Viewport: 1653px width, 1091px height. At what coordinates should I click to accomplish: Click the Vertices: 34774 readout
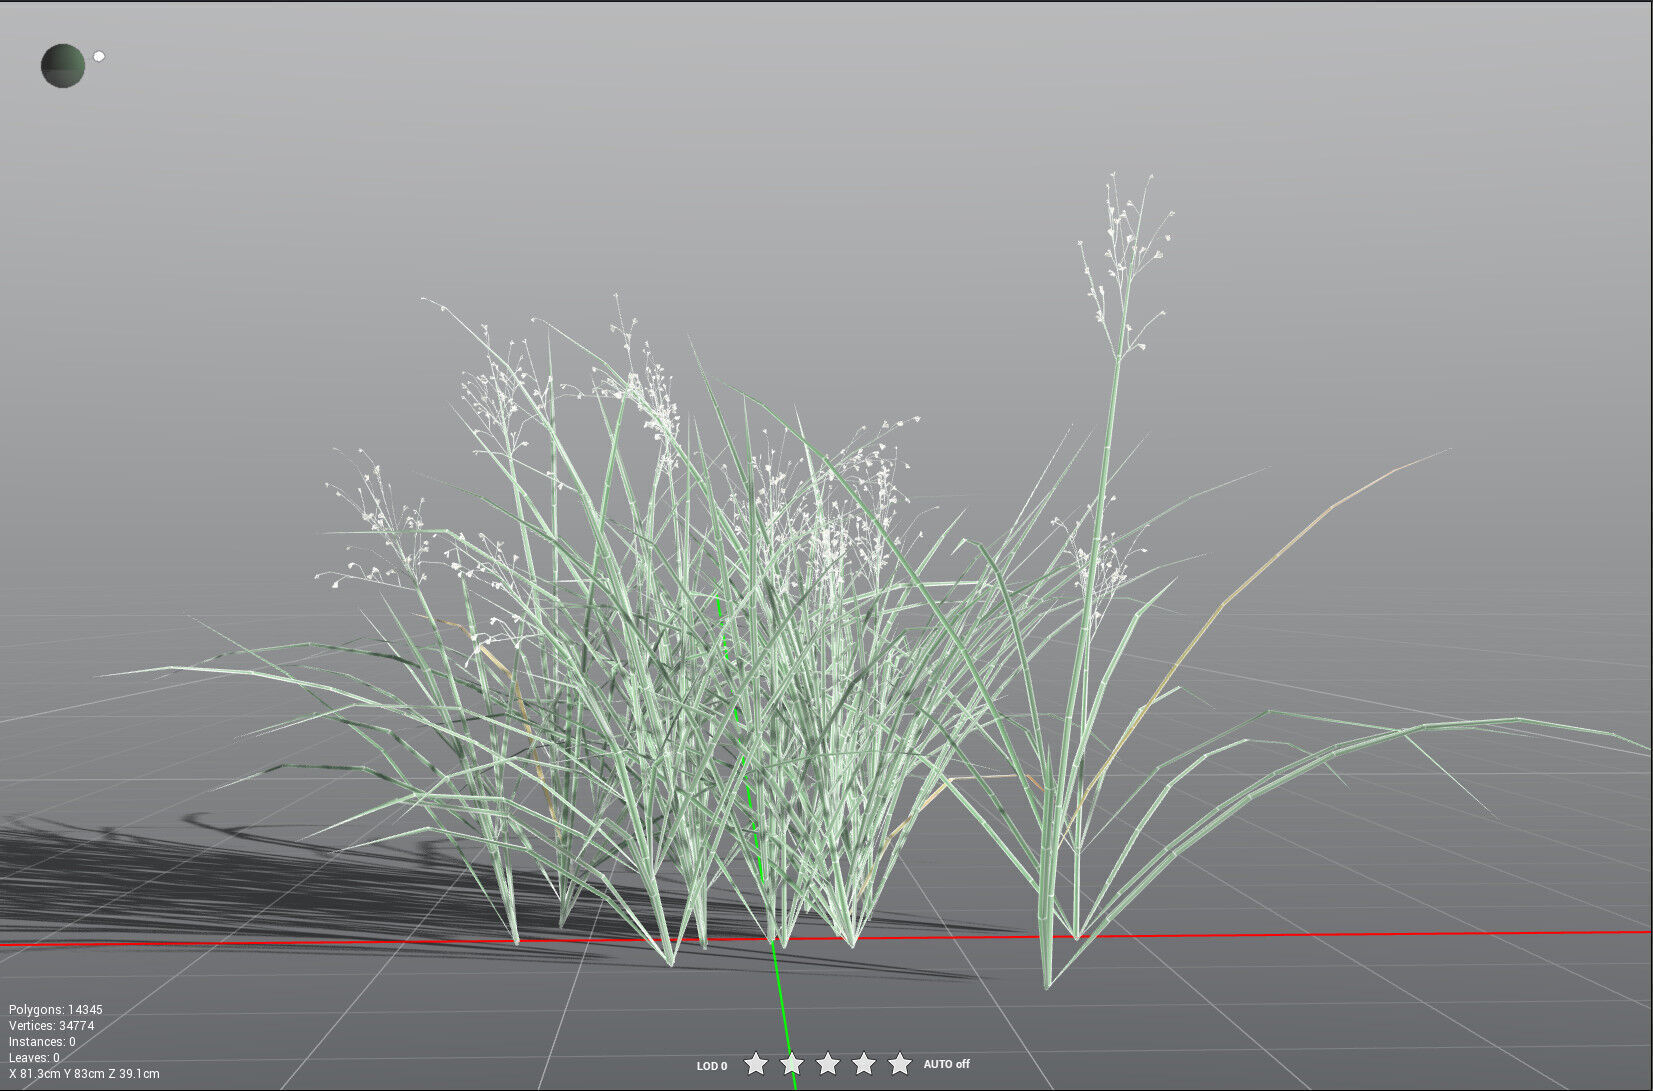pos(52,1026)
